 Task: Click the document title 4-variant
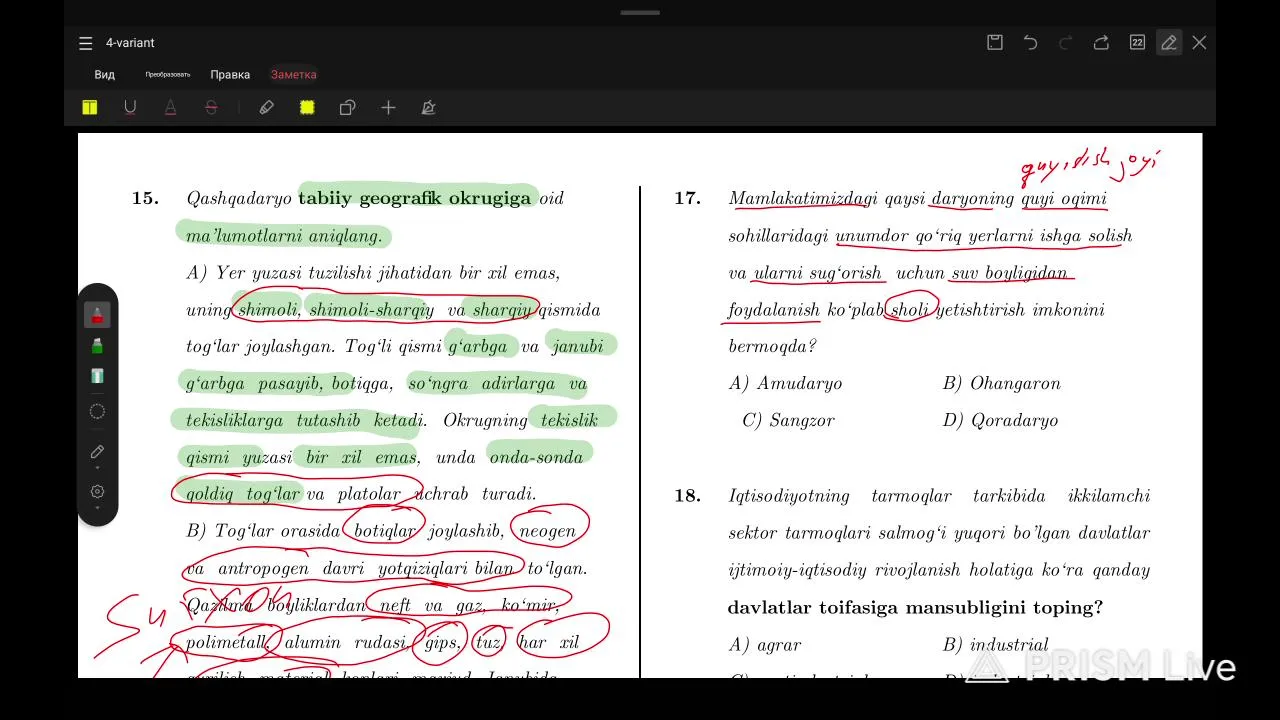click(130, 43)
